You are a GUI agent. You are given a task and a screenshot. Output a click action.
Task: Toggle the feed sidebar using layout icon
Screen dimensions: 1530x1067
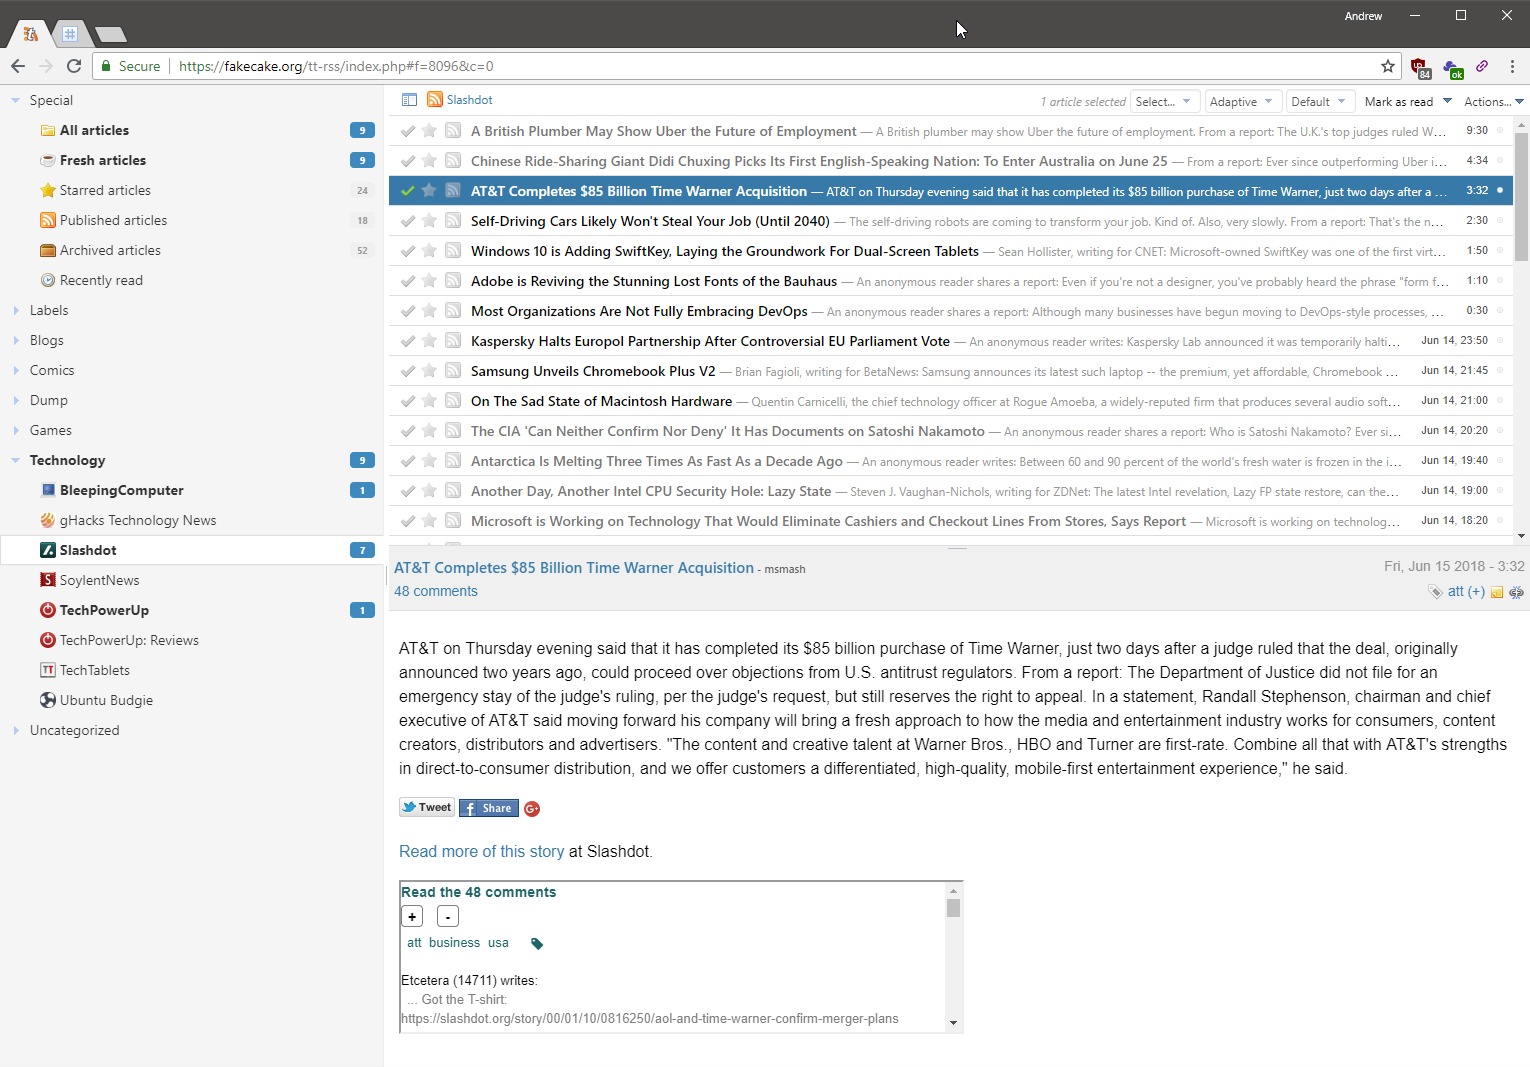pyautogui.click(x=409, y=100)
